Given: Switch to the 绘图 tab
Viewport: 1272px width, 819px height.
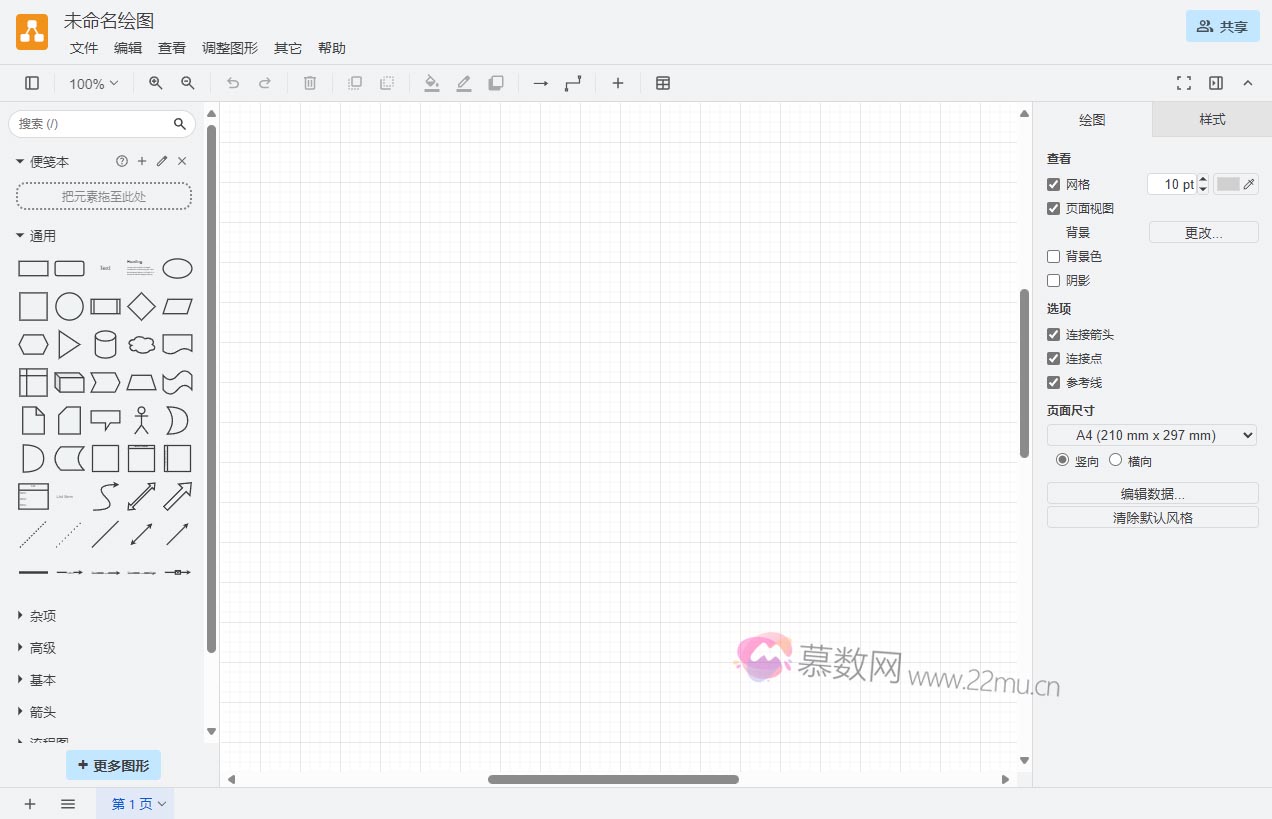Looking at the screenshot, I should click(x=1091, y=119).
